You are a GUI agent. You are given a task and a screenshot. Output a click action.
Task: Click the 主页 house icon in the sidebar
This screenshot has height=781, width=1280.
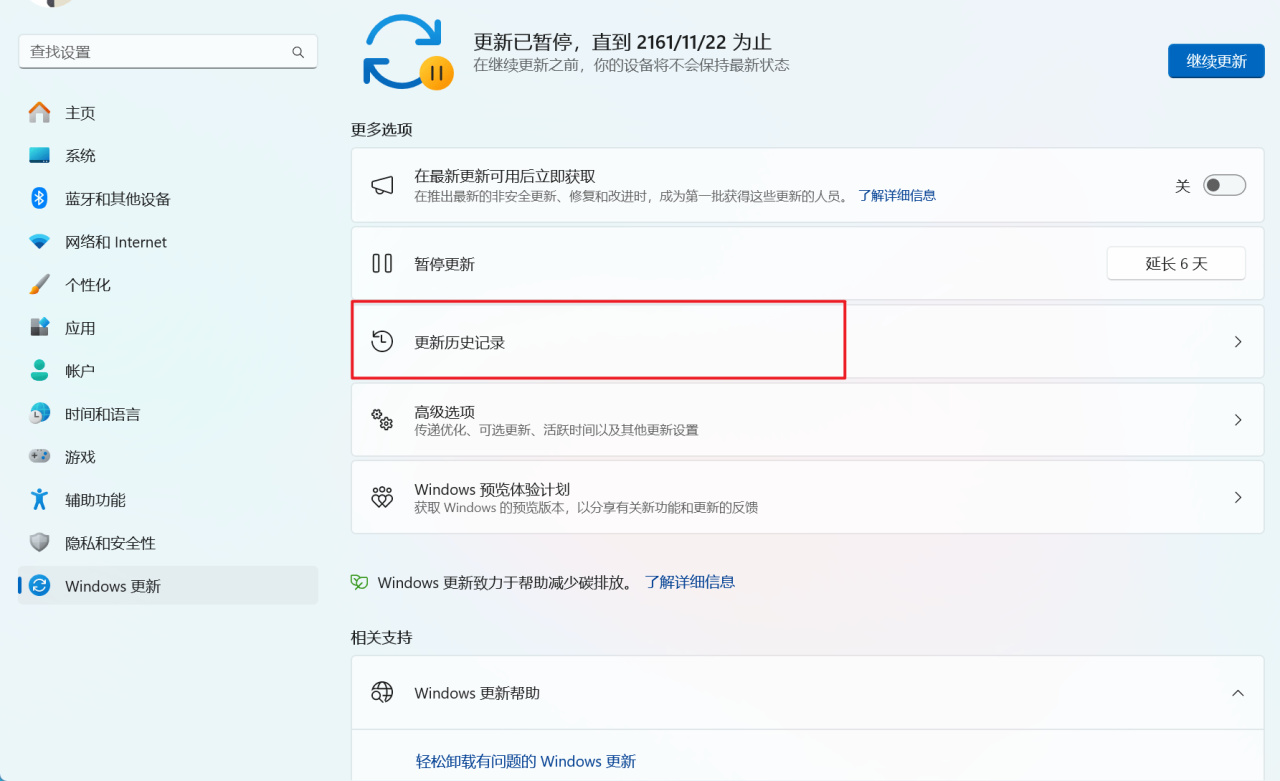click(x=39, y=113)
